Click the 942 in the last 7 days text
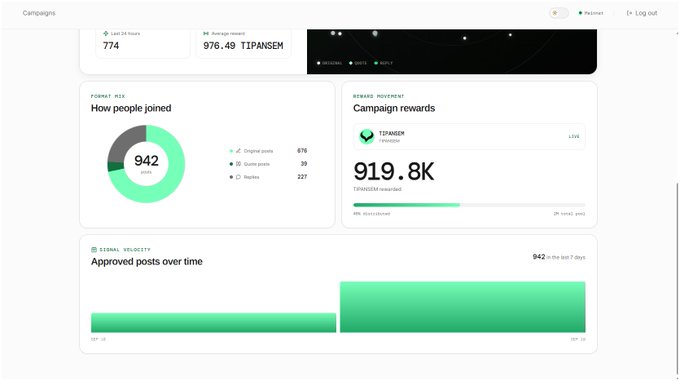 pos(559,257)
